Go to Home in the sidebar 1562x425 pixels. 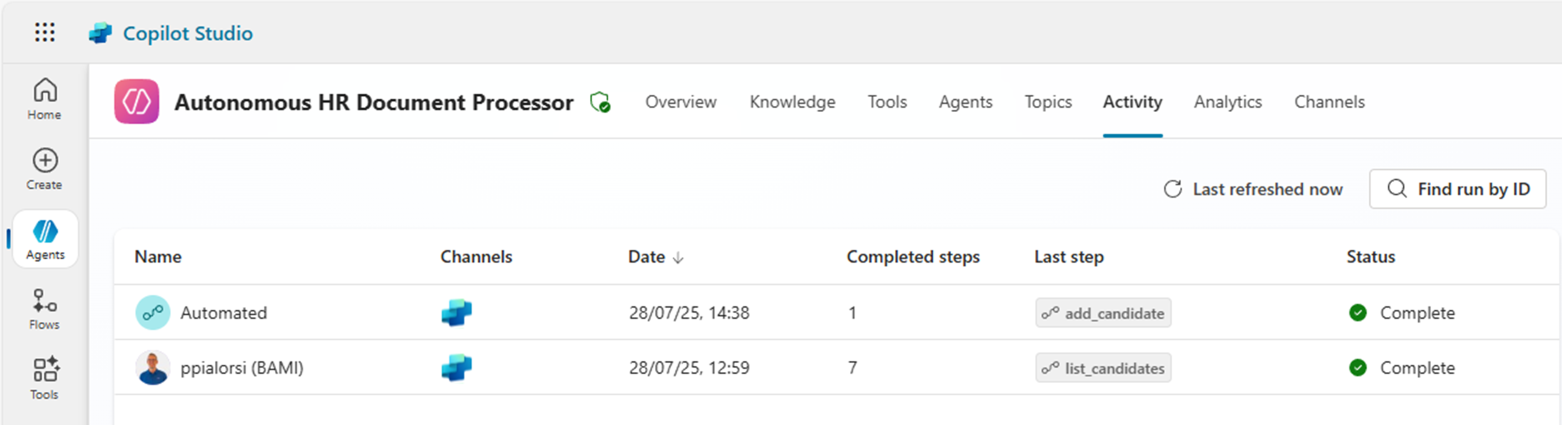pyautogui.click(x=44, y=99)
